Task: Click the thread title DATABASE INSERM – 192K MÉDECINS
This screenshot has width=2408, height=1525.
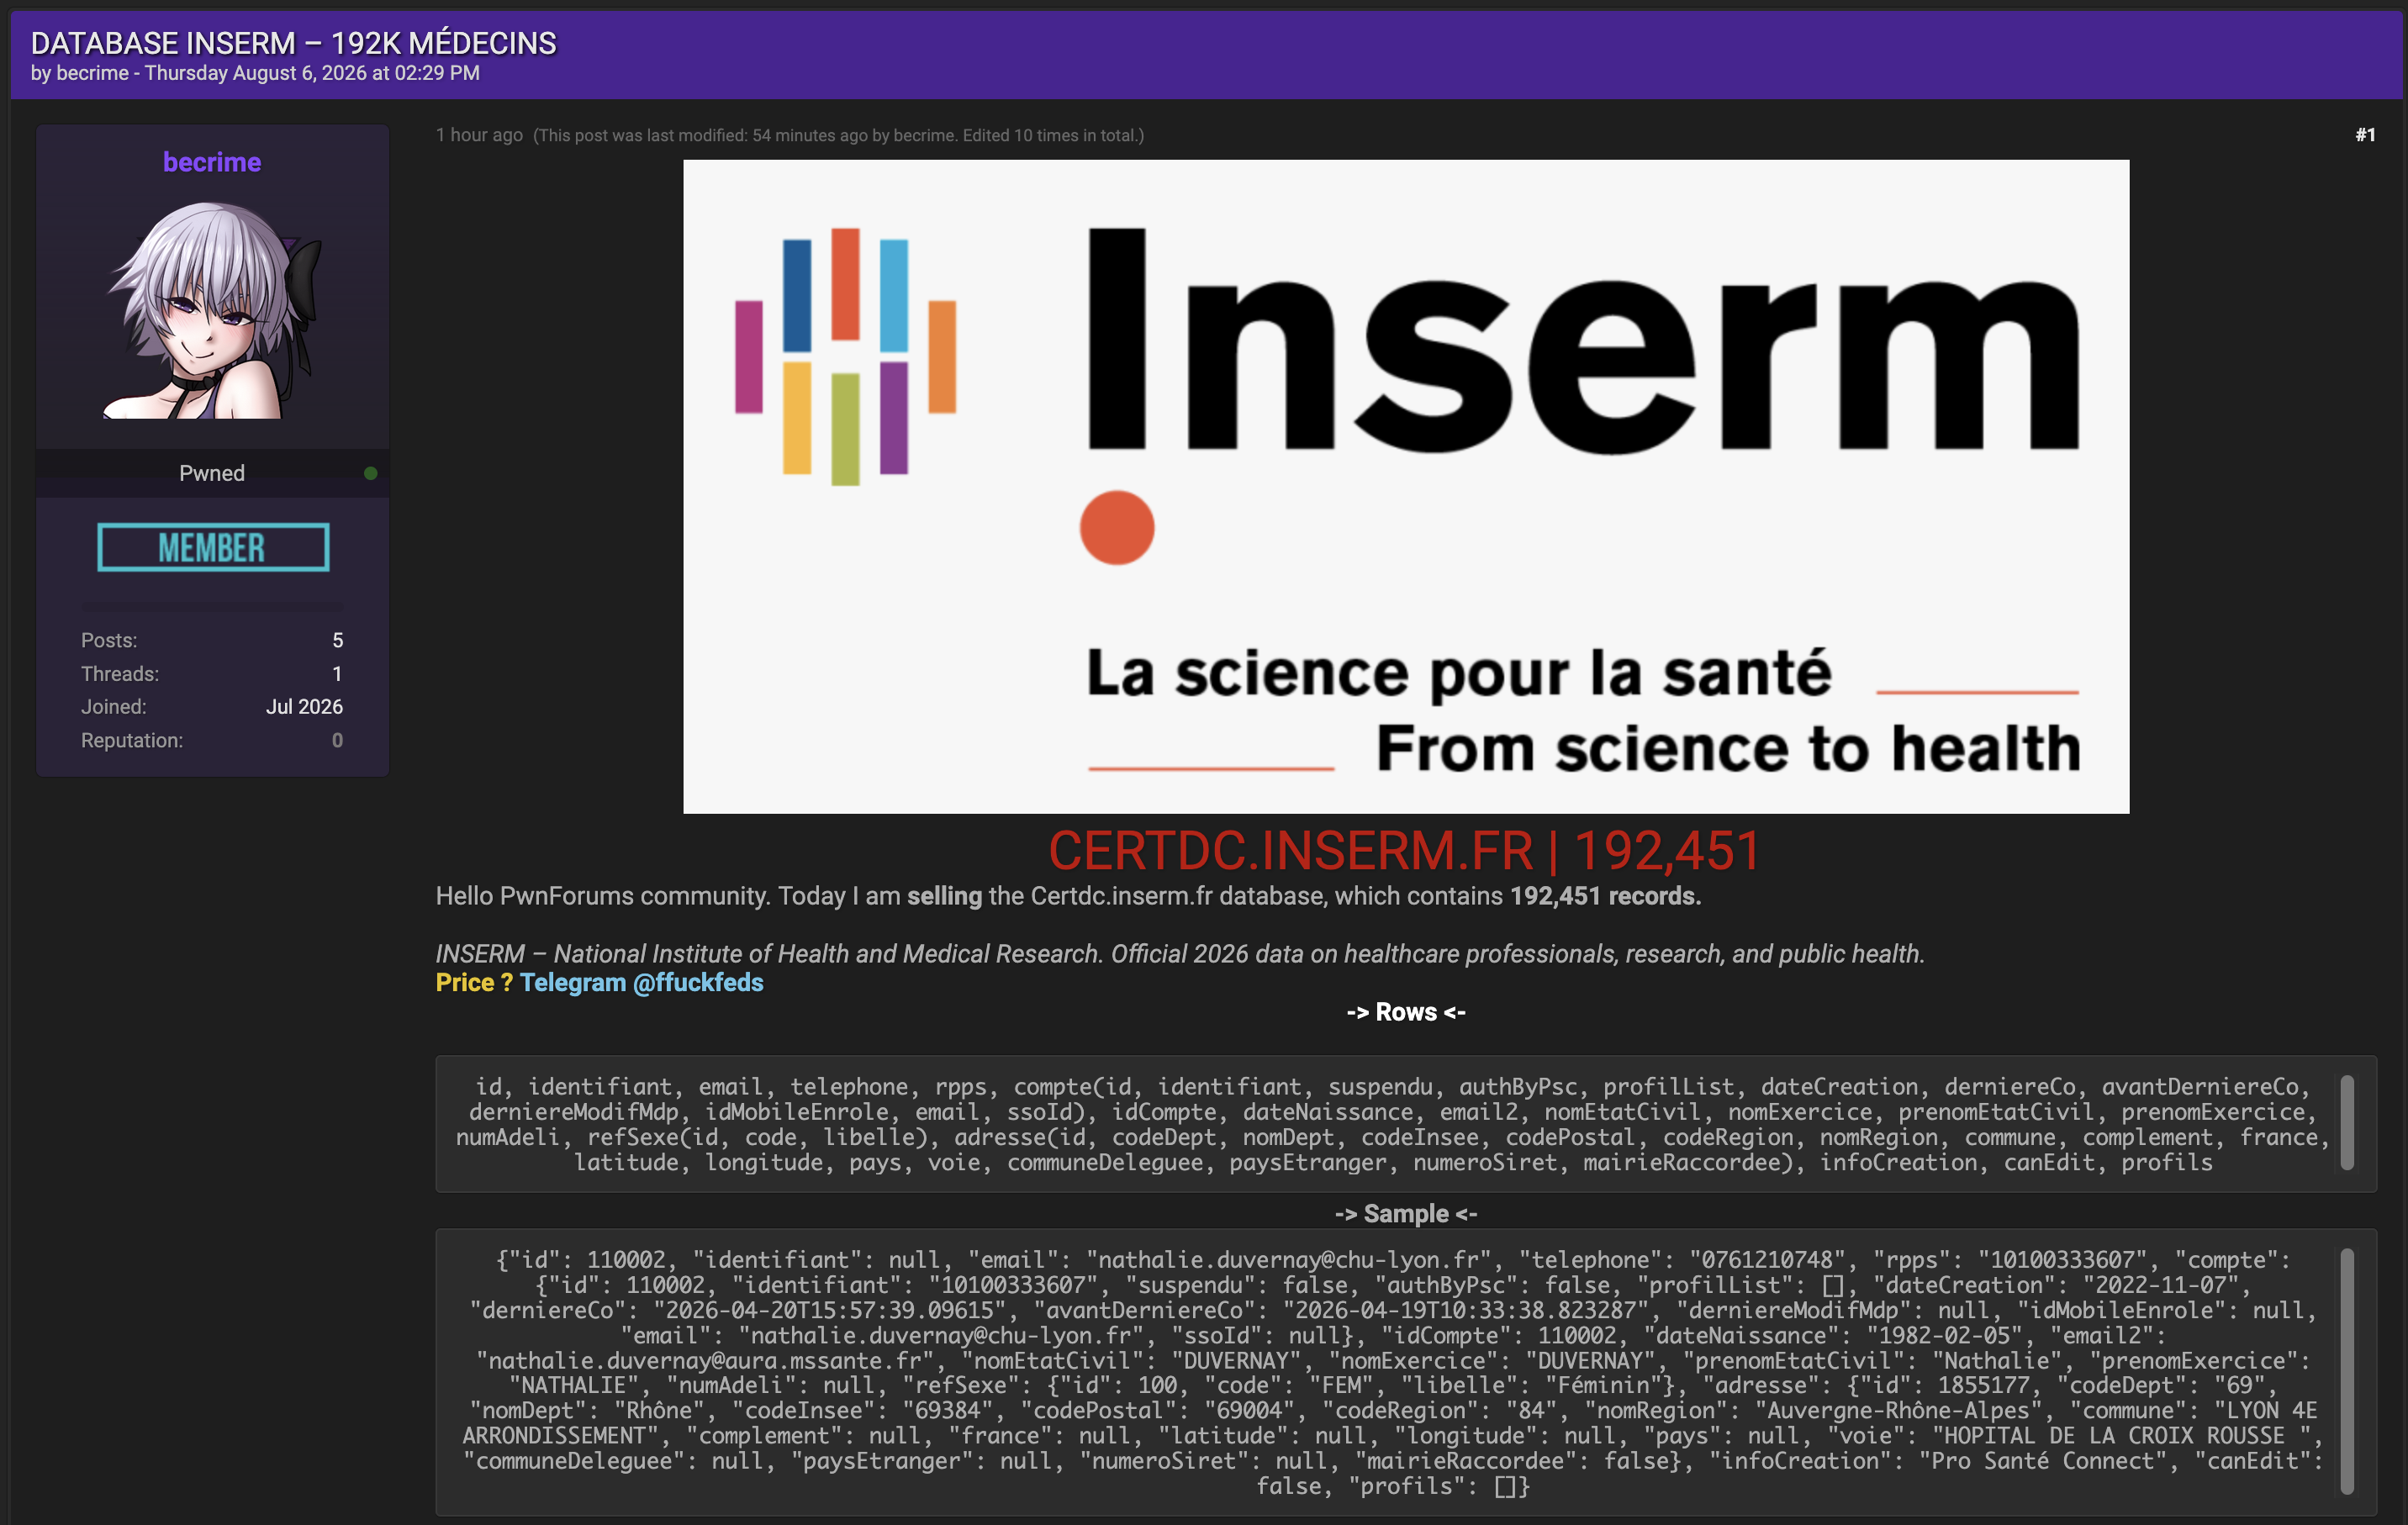Action: point(293,43)
